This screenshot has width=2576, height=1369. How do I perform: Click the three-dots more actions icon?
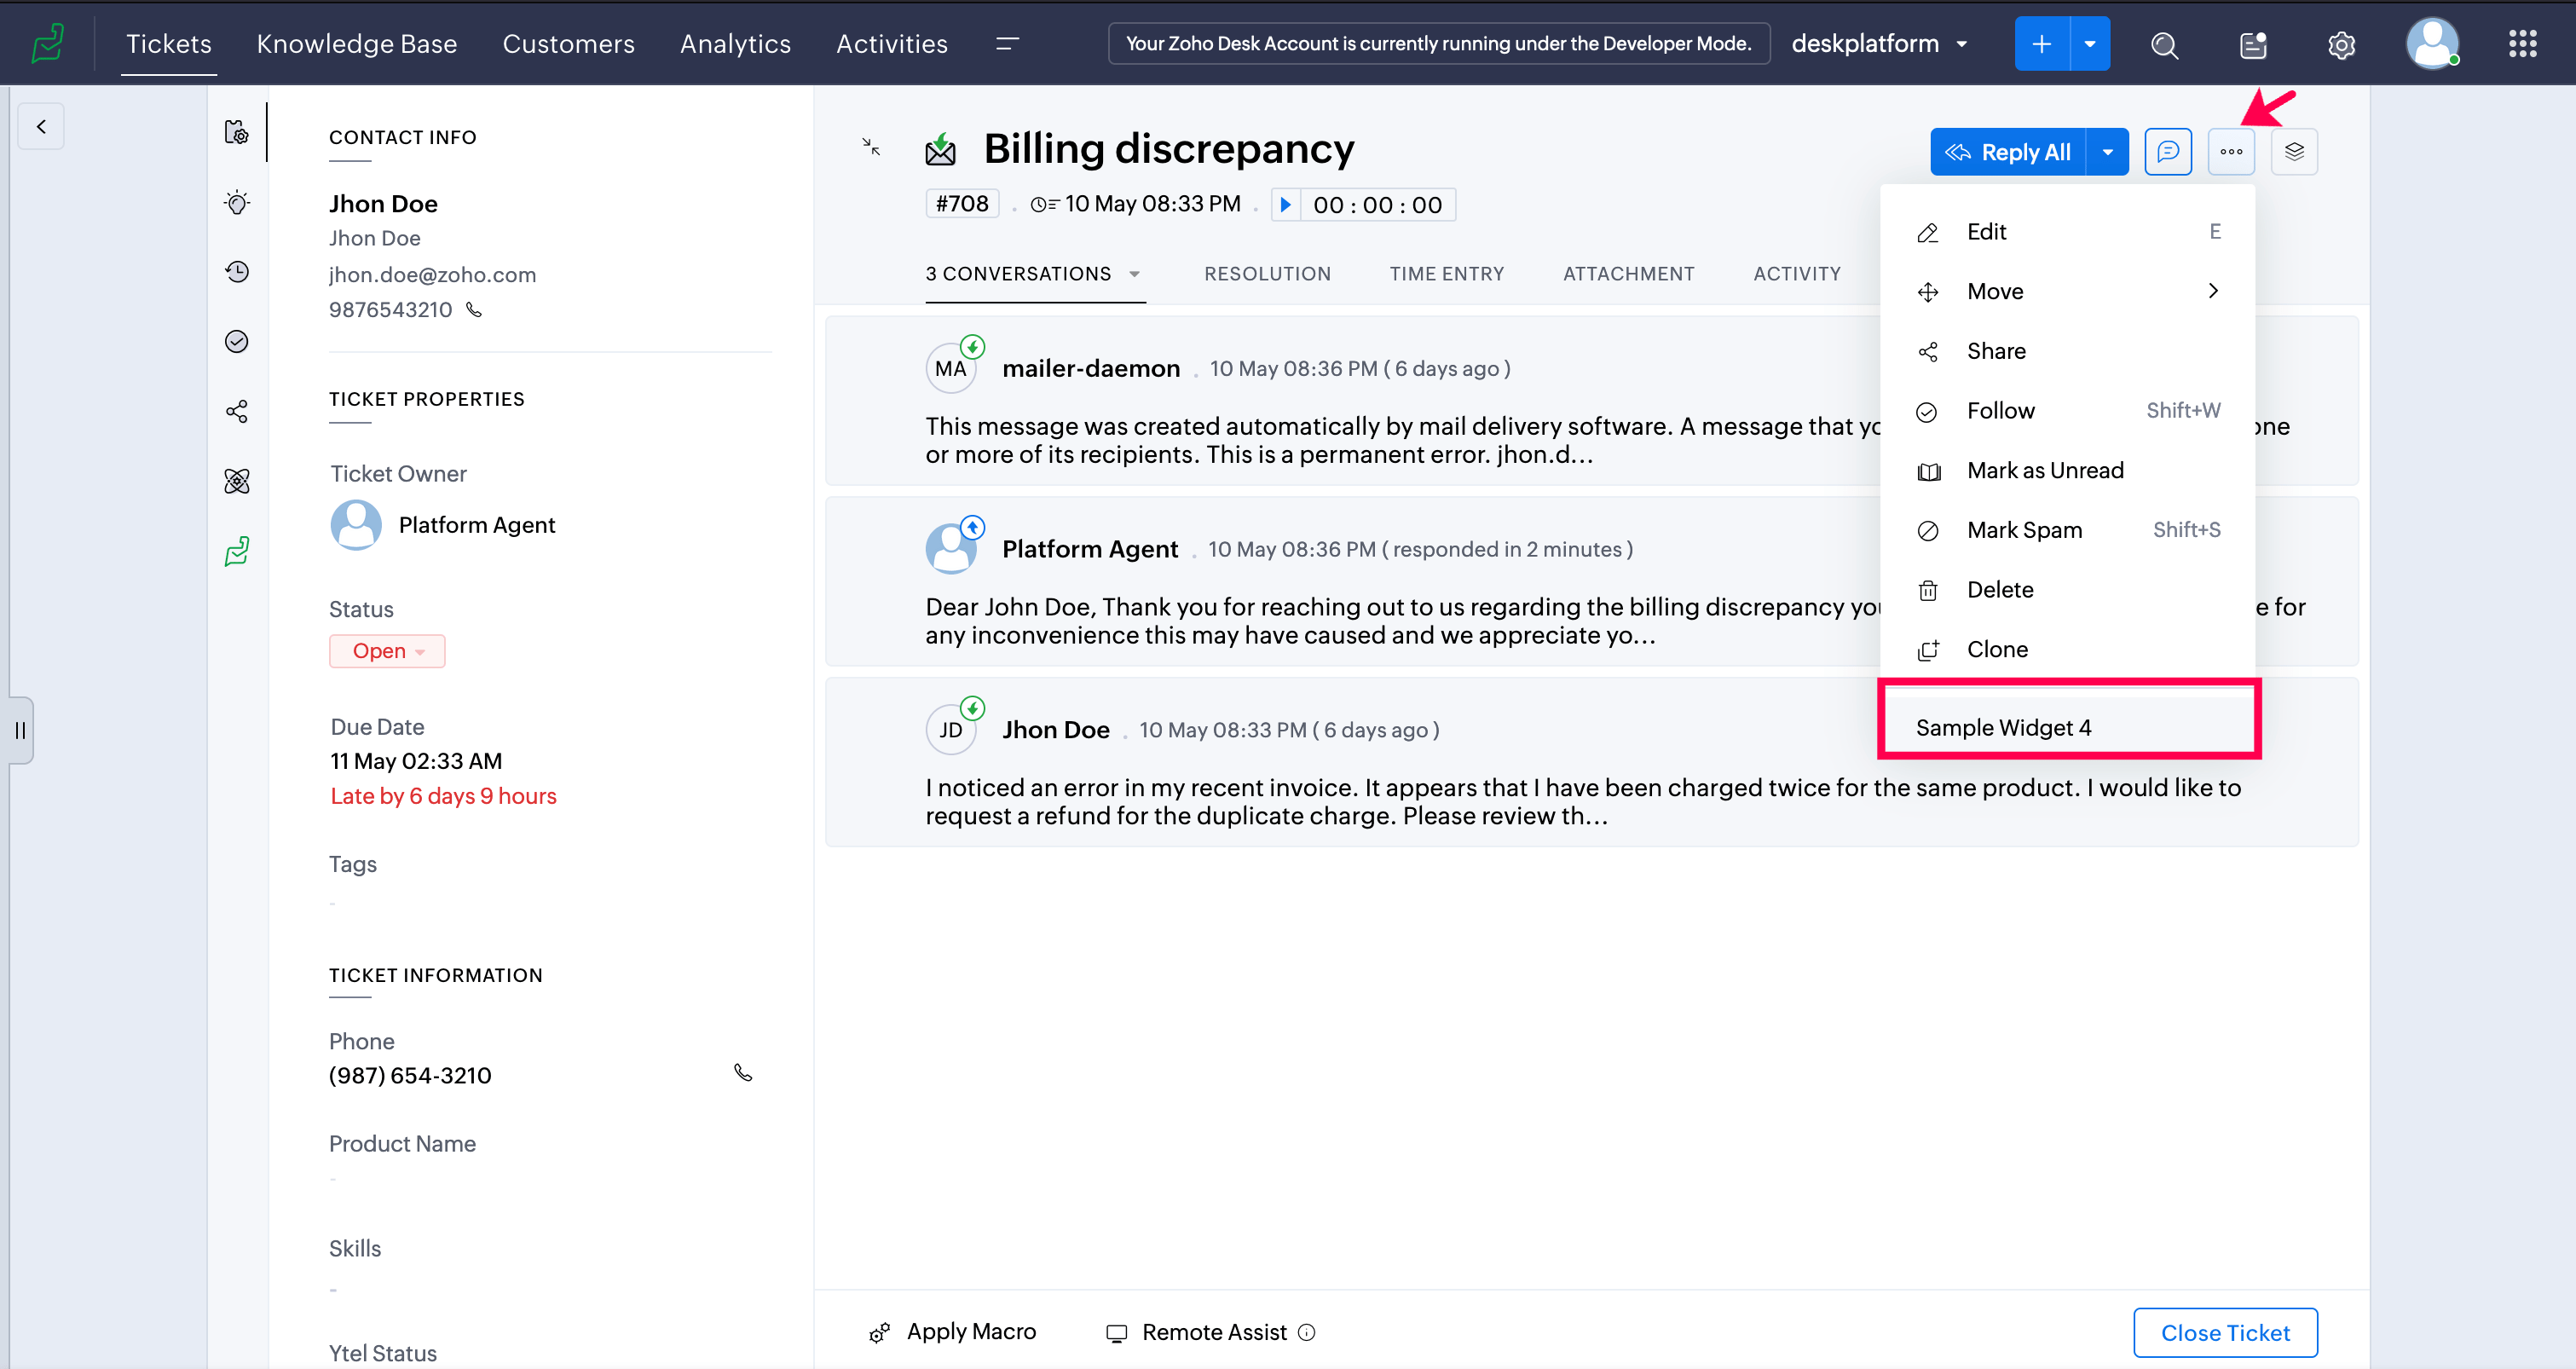tap(2230, 152)
